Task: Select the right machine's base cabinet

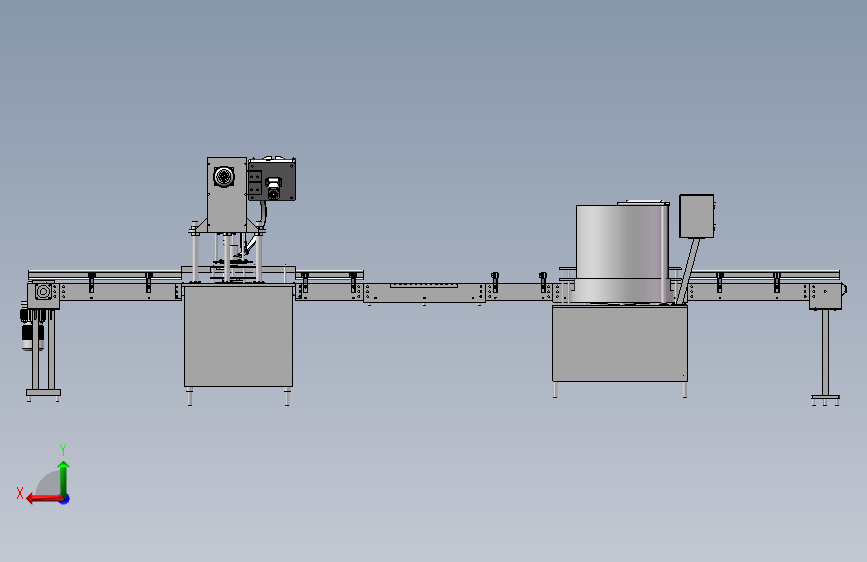Action: [x=619, y=343]
